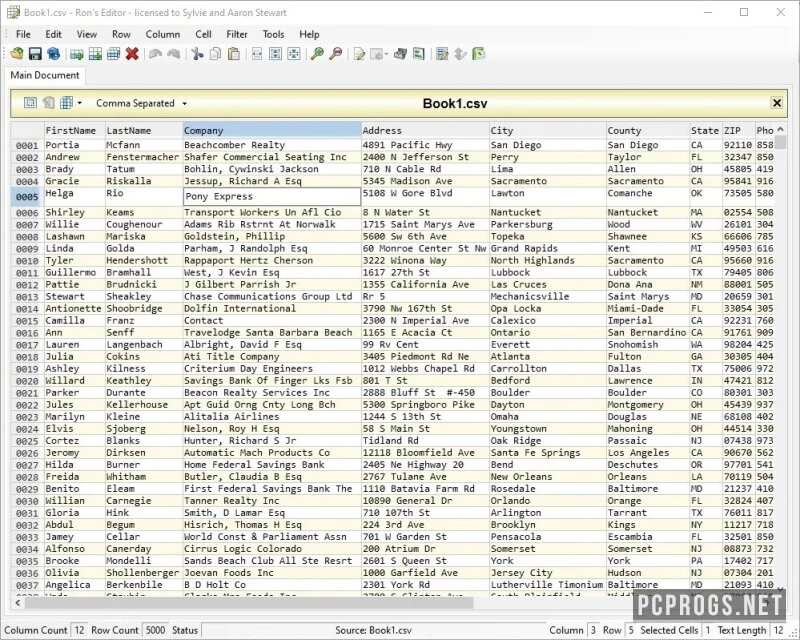
Task: Open the File menu
Action: 23,34
